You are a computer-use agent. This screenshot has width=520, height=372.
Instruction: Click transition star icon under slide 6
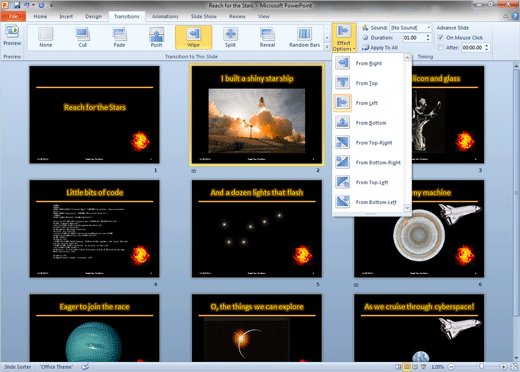[356, 285]
